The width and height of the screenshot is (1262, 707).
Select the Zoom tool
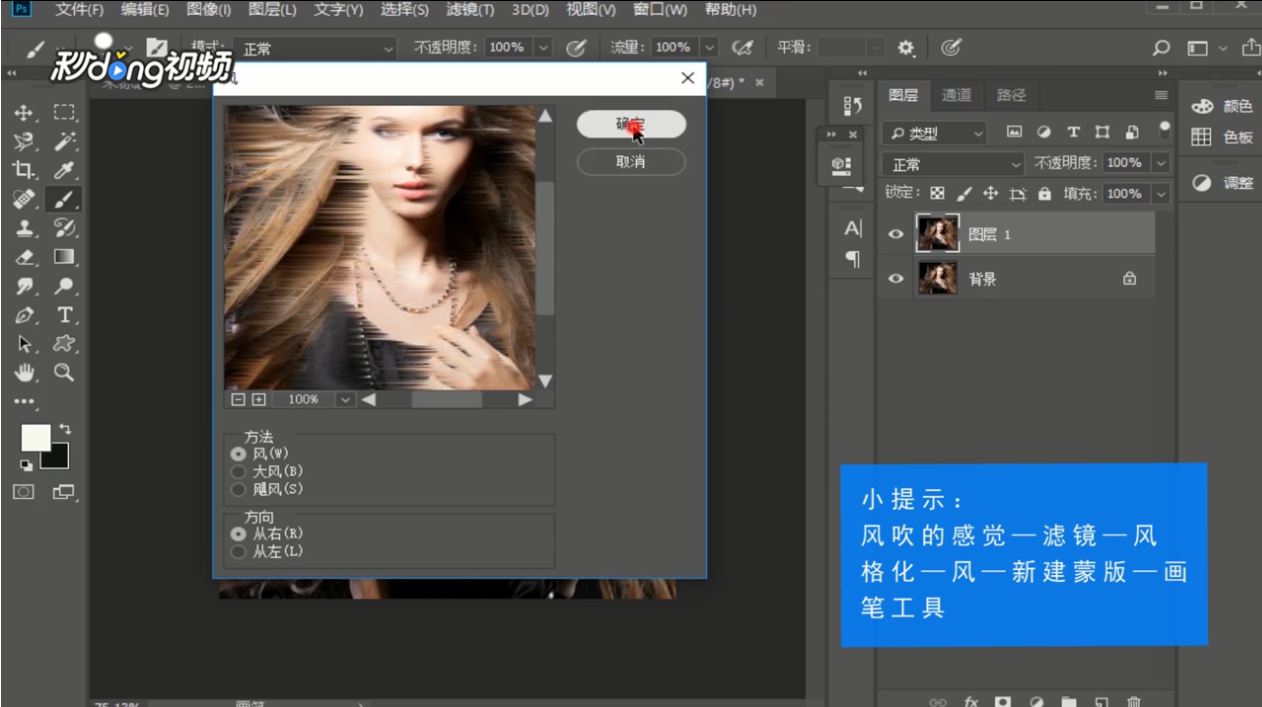pyautogui.click(x=65, y=373)
